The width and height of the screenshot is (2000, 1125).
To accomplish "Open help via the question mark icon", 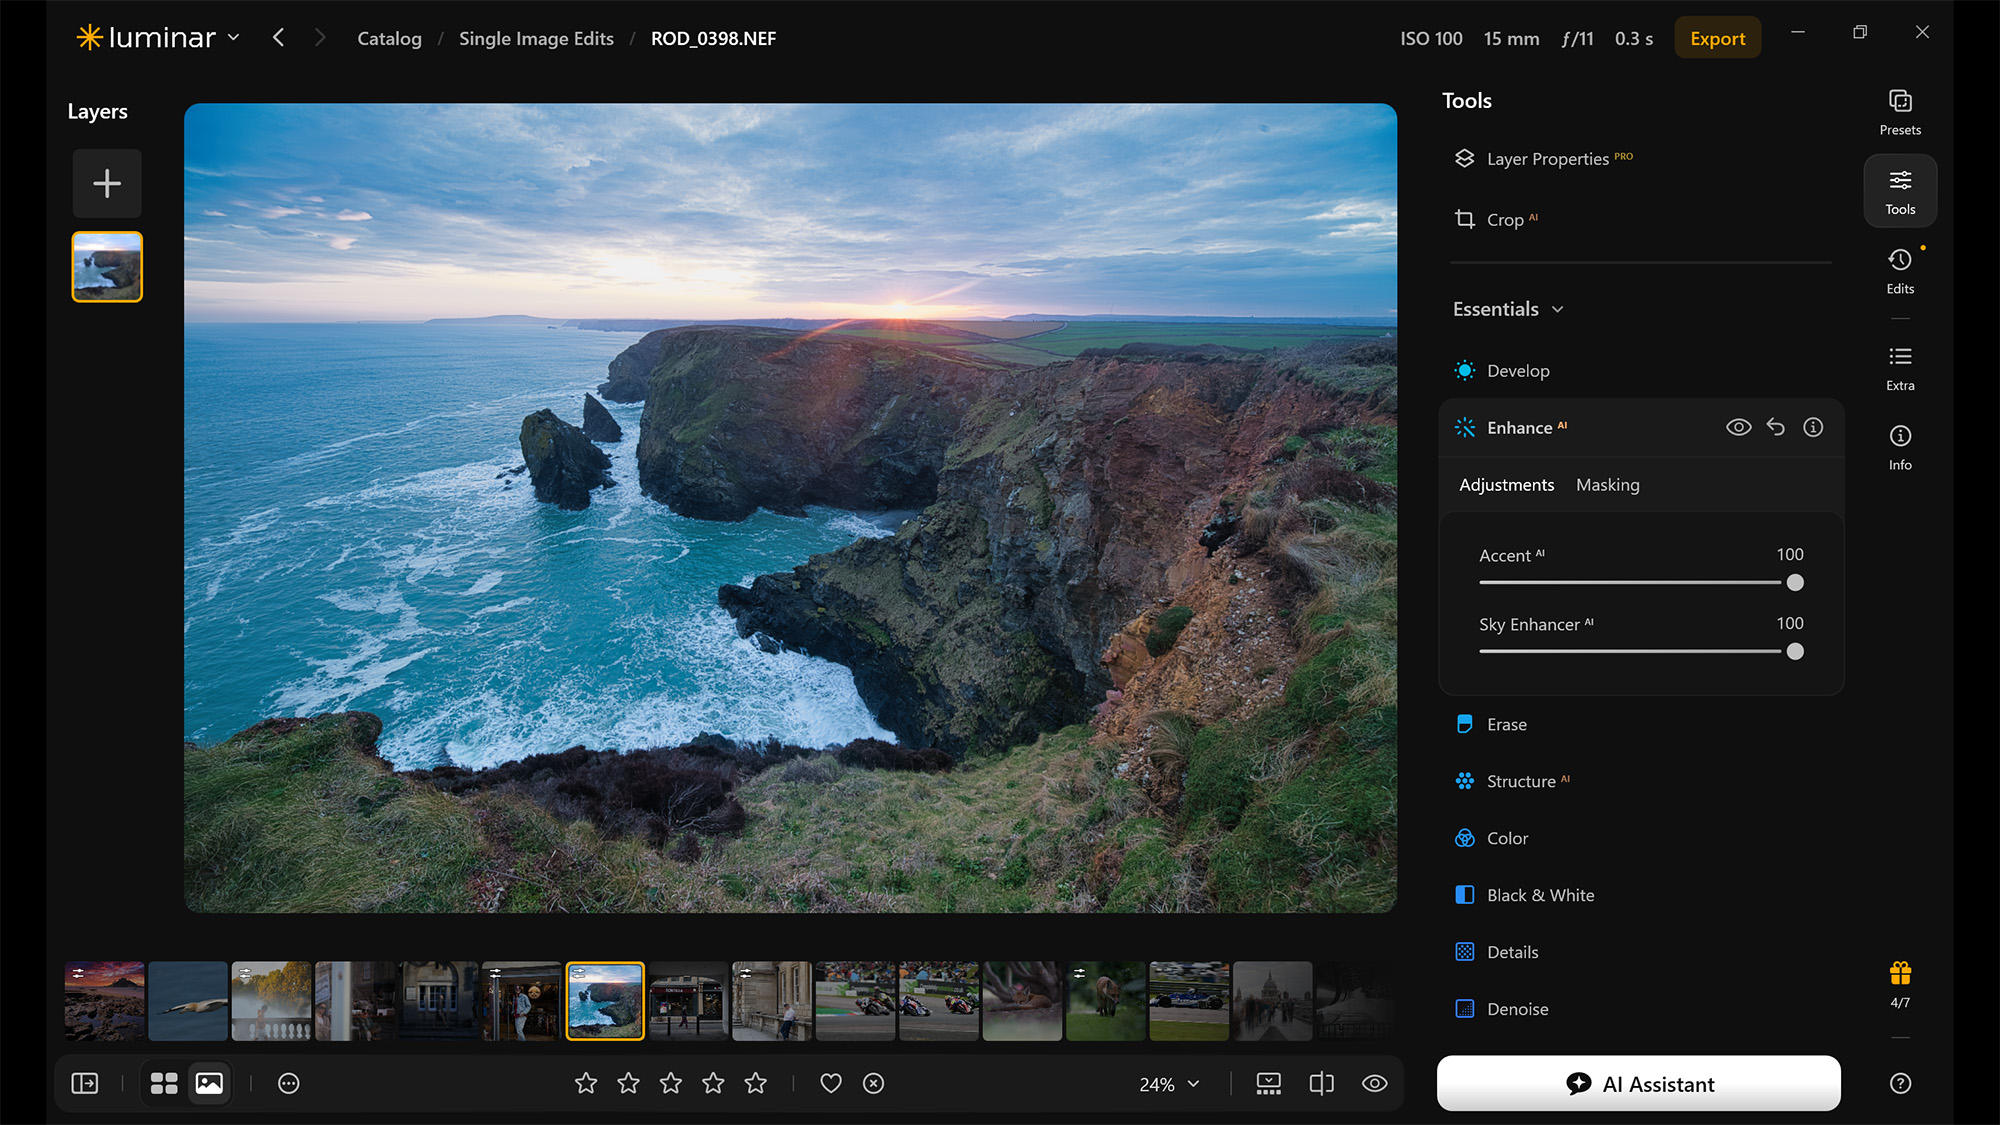I will pyautogui.click(x=1900, y=1083).
